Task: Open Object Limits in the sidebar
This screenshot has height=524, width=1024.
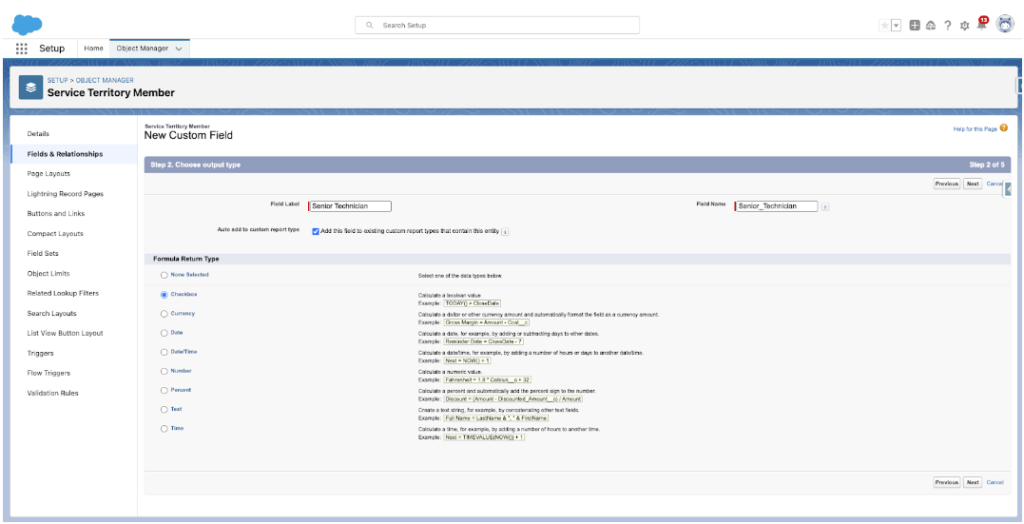Action: (x=48, y=274)
